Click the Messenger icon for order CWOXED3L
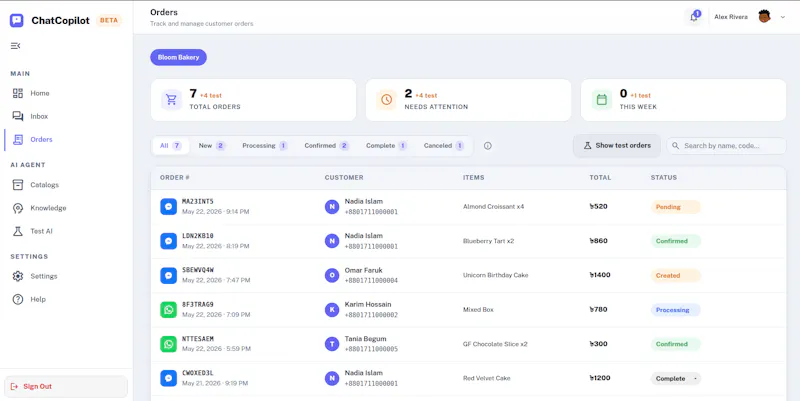 point(168,378)
